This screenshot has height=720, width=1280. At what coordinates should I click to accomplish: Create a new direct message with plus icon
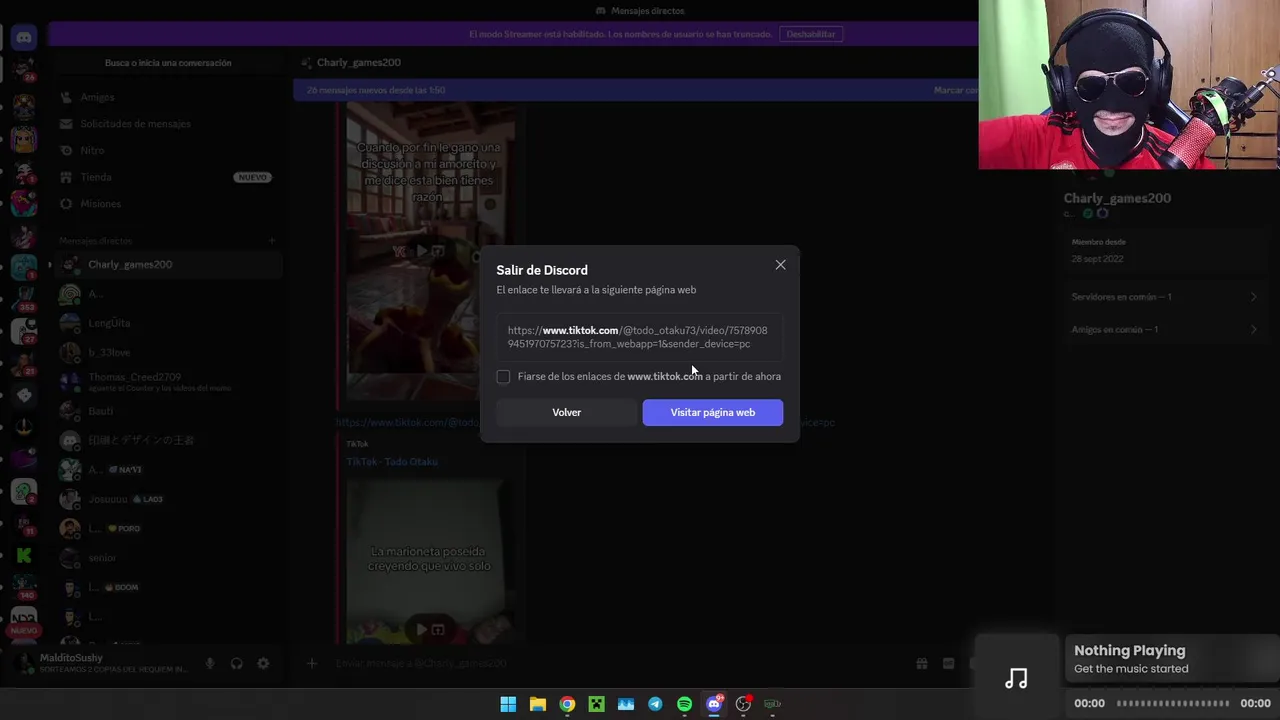click(271, 241)
